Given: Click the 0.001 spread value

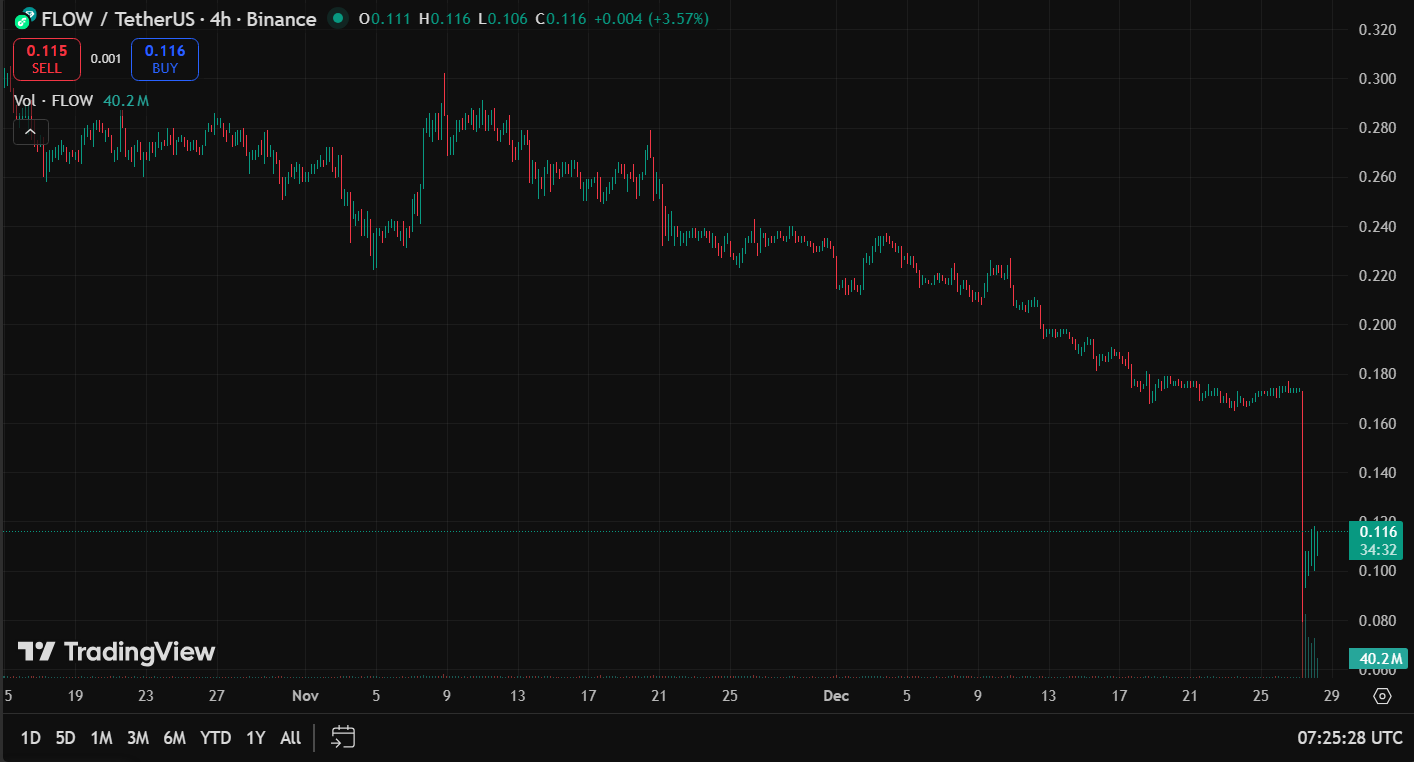Looking at the screenshot, I should 106,59.
